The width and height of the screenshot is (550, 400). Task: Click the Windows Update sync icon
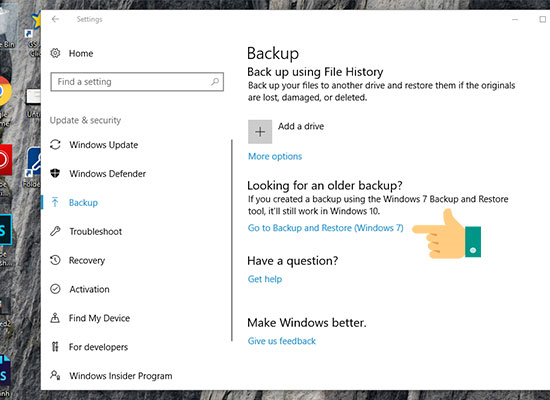click(55, 145)
